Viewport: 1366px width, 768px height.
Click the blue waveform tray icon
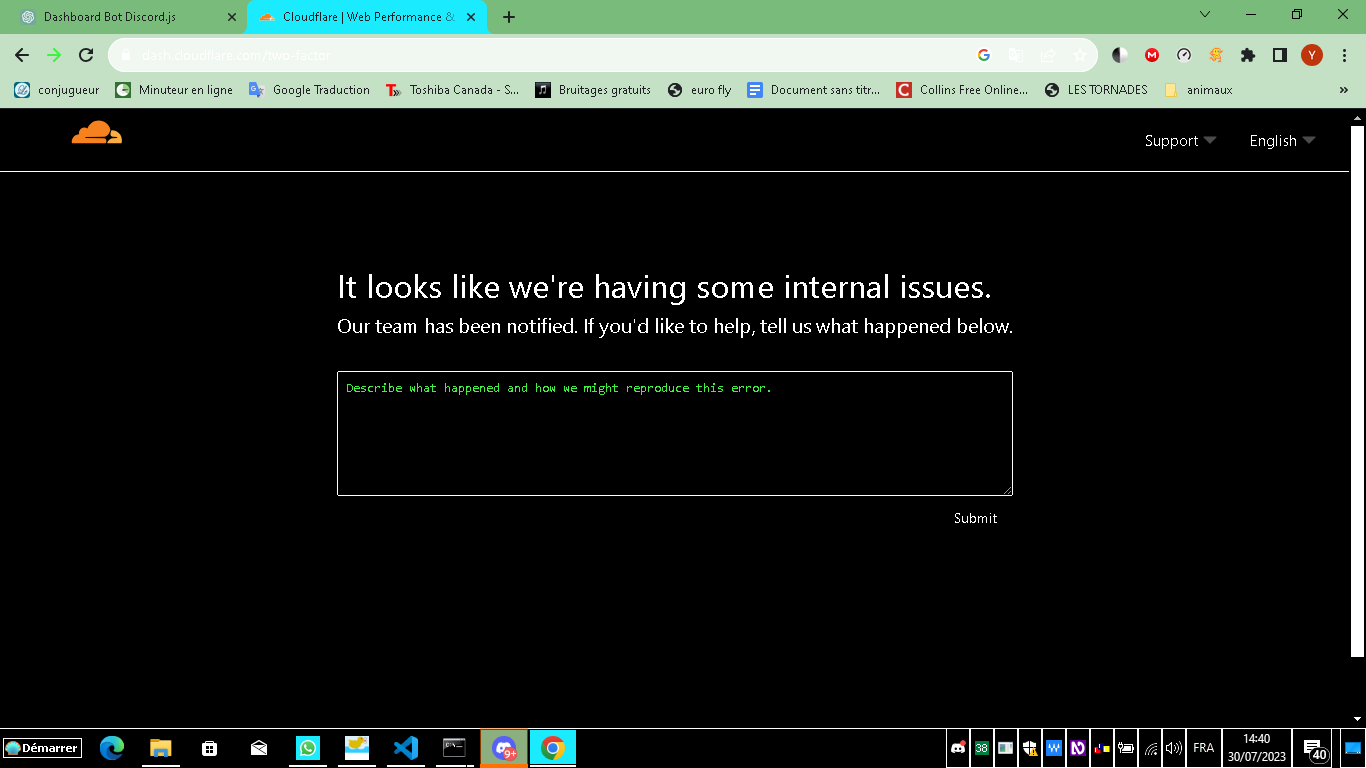click(1054, 748)
